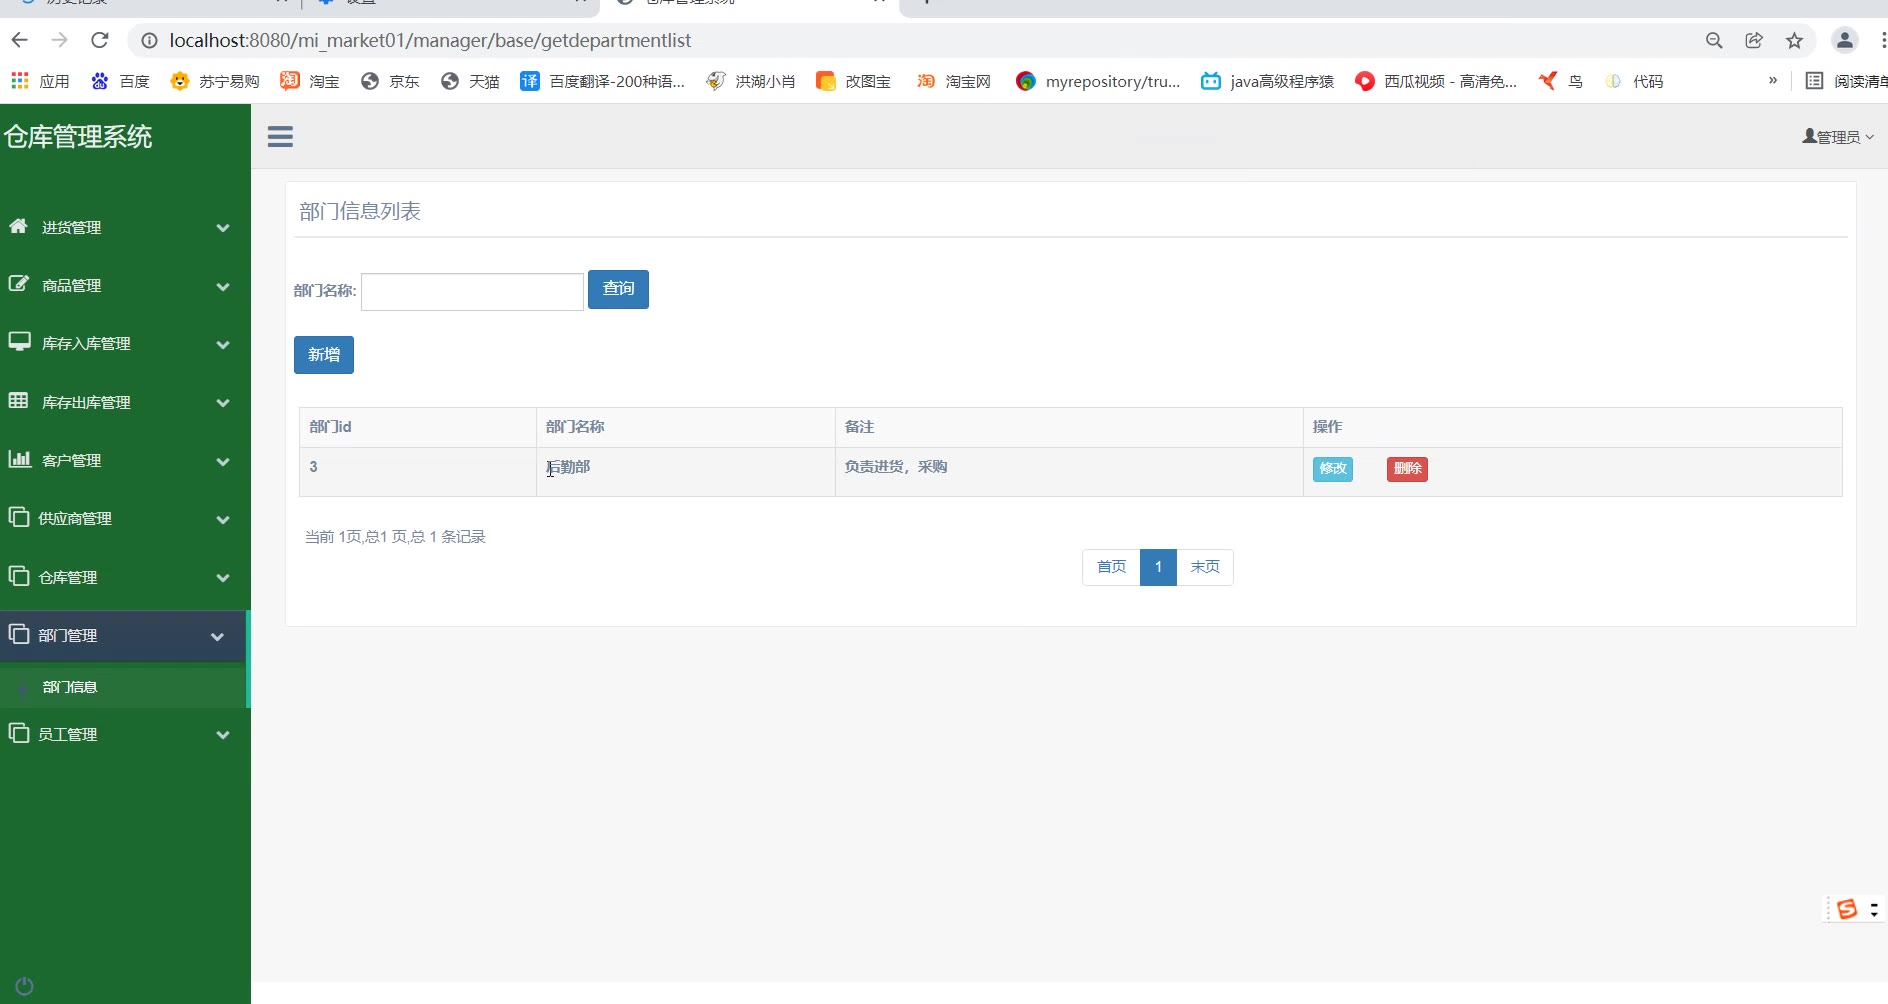Open the 商品管理 menu label
This screenshot has height=1004, width=1888.
coord(71,285)
